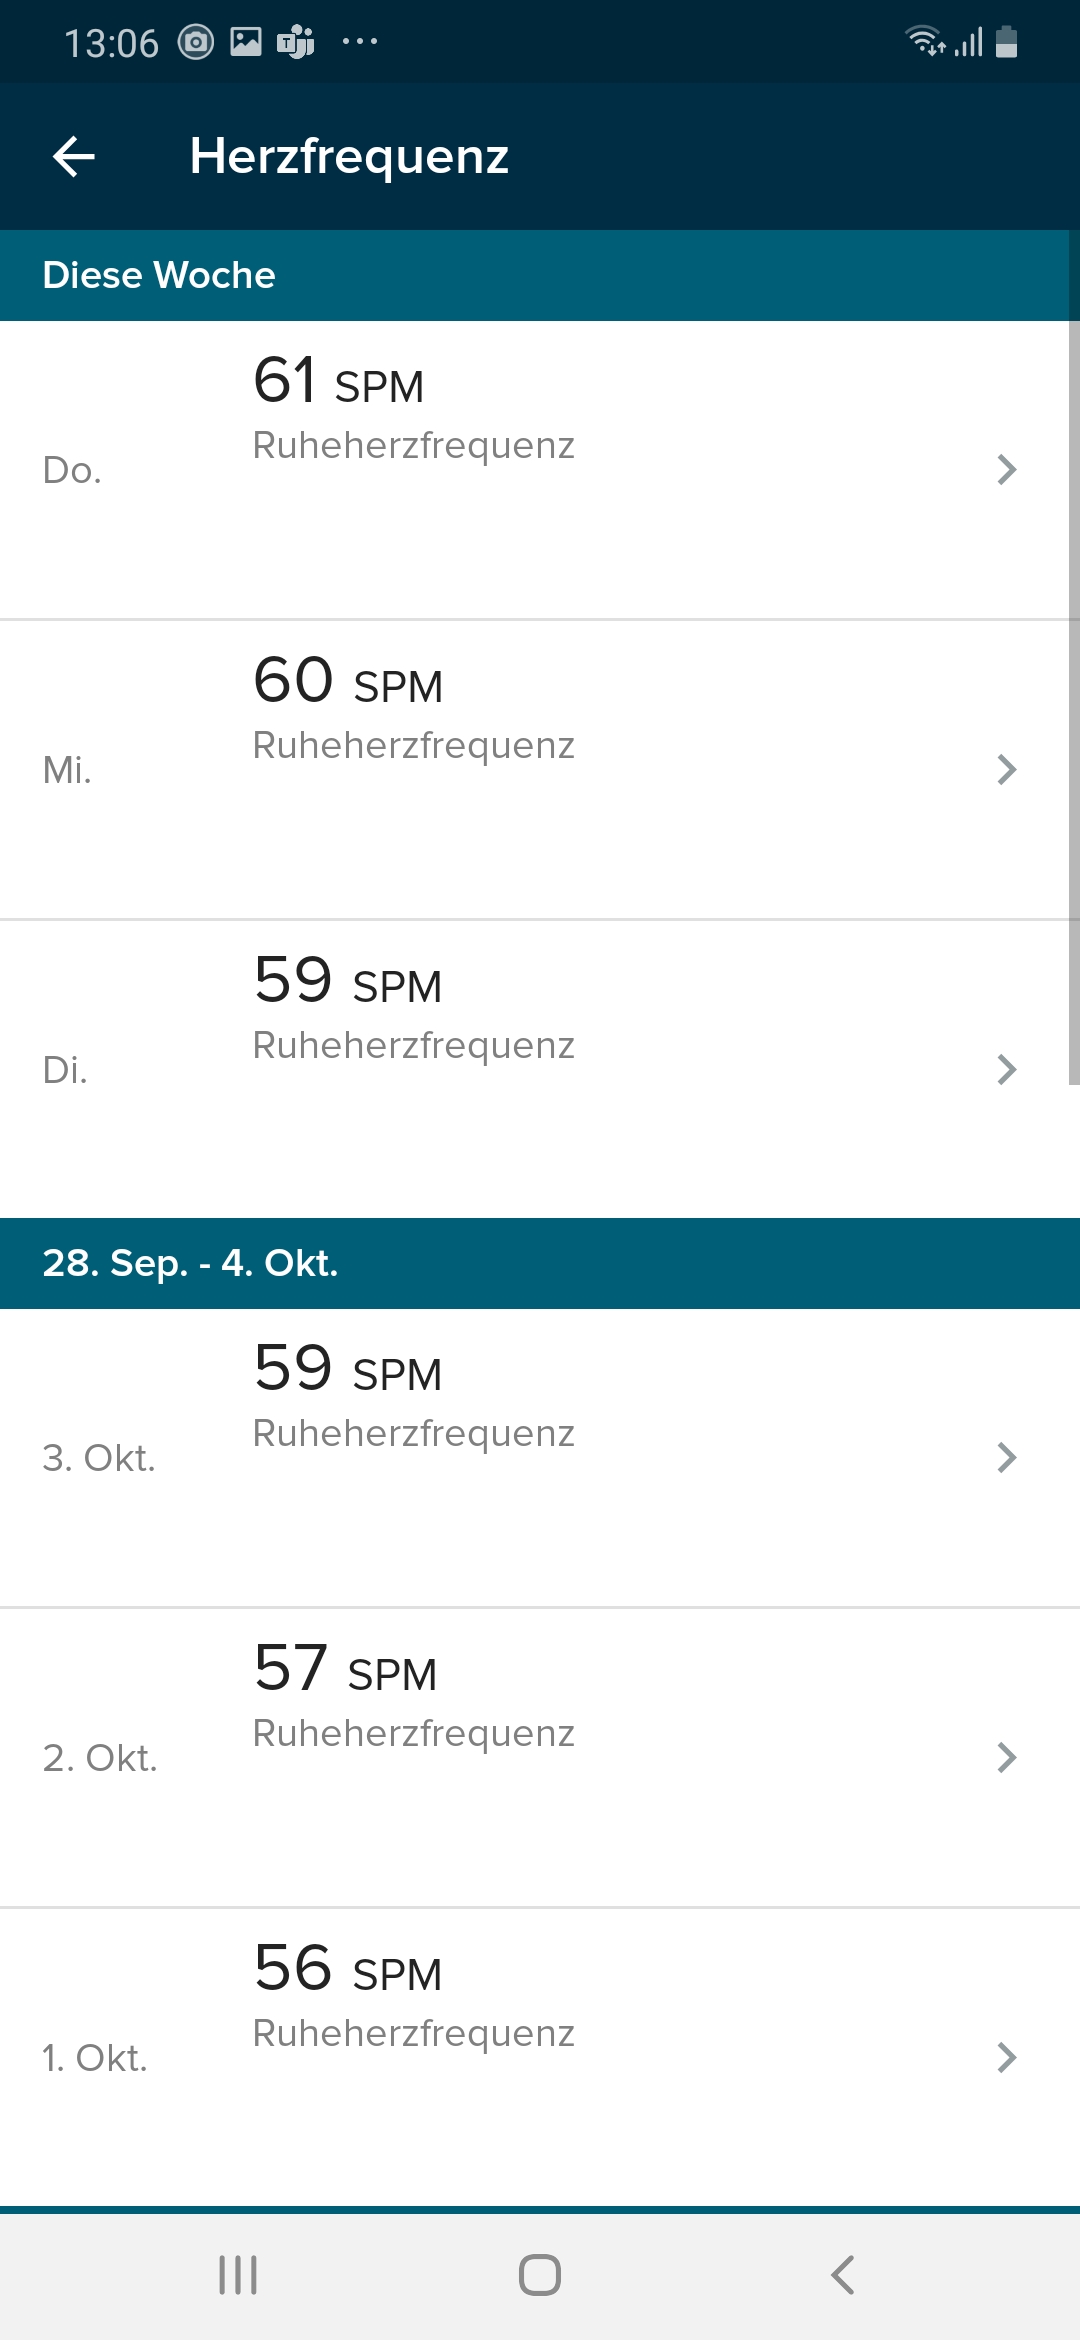Tap the back arrow in the Herzfrequenz header
Image resolution: width=1080 pixels, height=2340 pixels.
tap(74, 157)
